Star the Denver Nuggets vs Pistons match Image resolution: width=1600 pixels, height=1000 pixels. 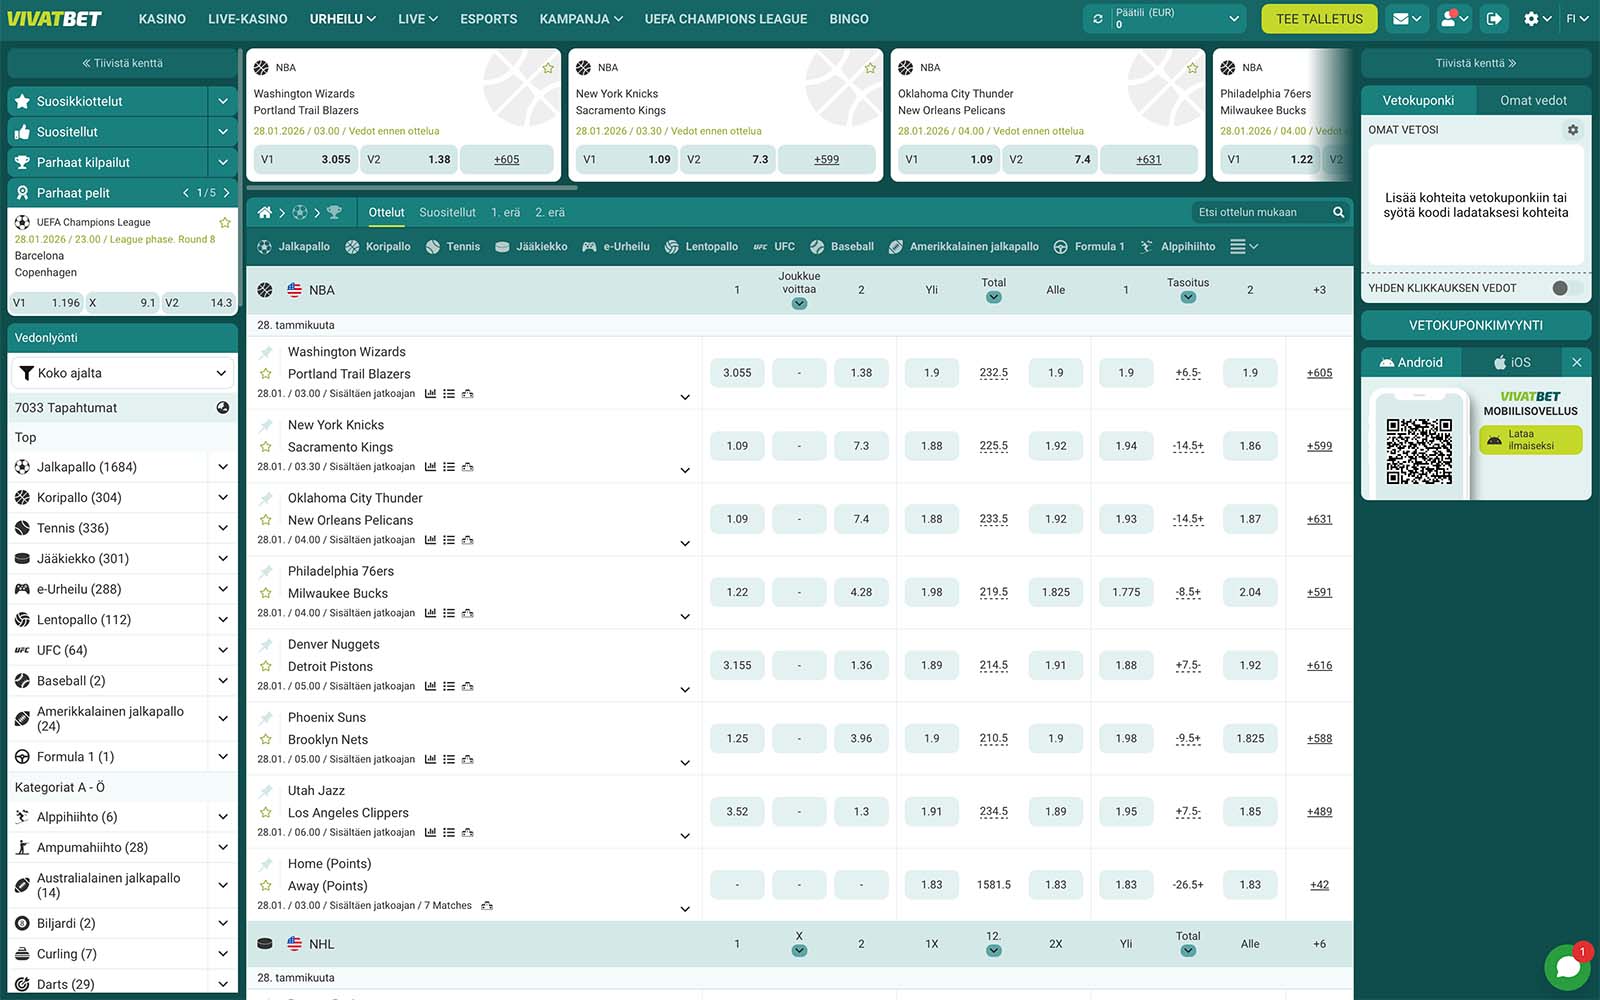point(266,666)
